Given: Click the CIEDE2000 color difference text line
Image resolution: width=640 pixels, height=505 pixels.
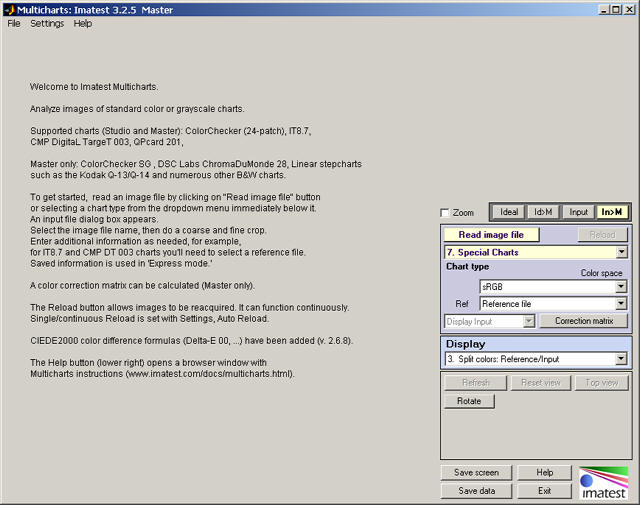Looking at the screenshot, I should tap(191, 340).
